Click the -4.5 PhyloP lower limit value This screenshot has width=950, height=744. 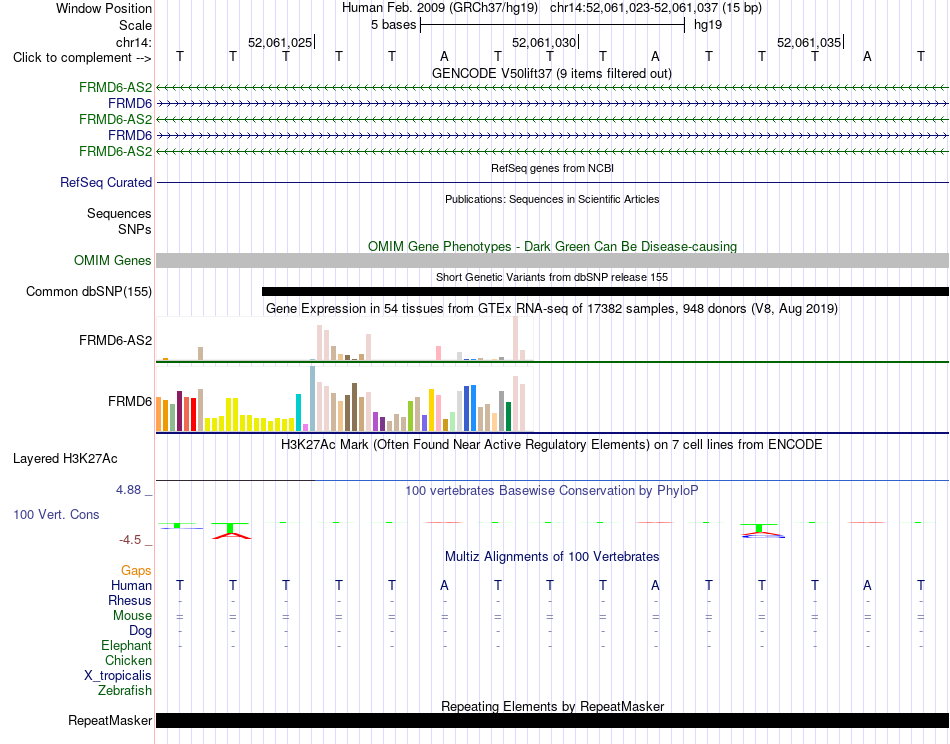(130, 540)
